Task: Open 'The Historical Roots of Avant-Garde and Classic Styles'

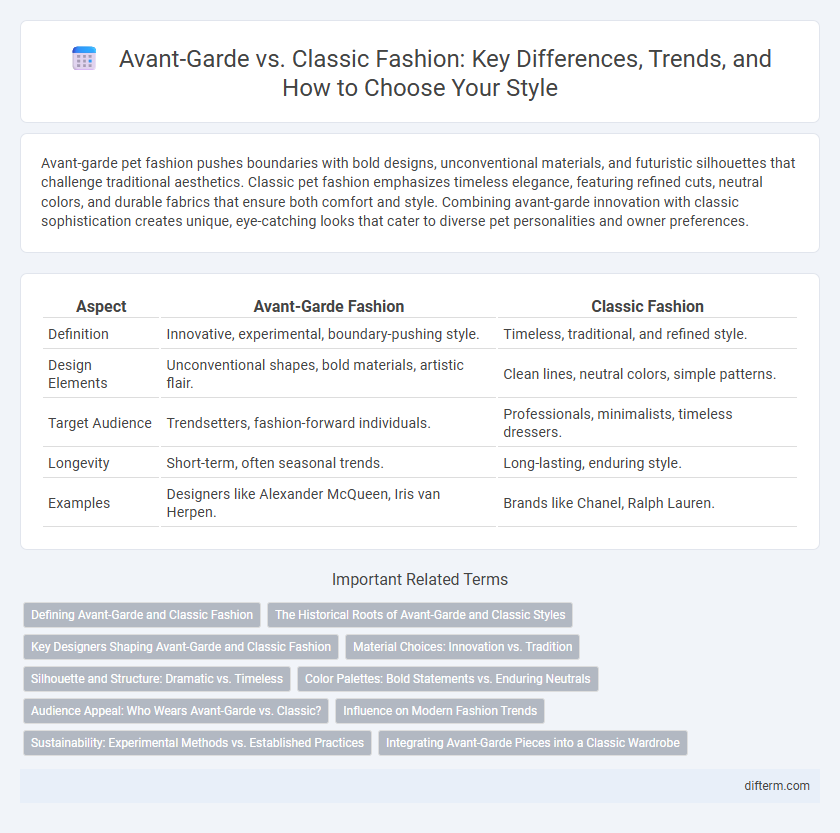Action: [x=420, y=615]
